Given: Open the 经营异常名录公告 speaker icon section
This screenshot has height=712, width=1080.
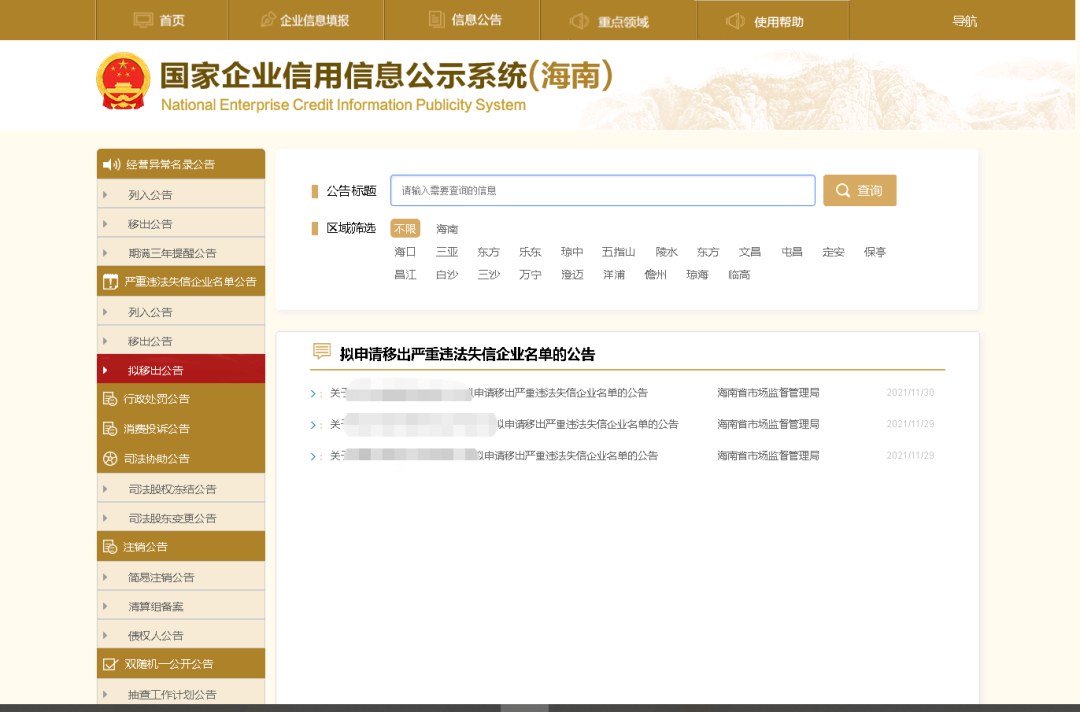Looking at the screenshot, I should coord(111,164).
